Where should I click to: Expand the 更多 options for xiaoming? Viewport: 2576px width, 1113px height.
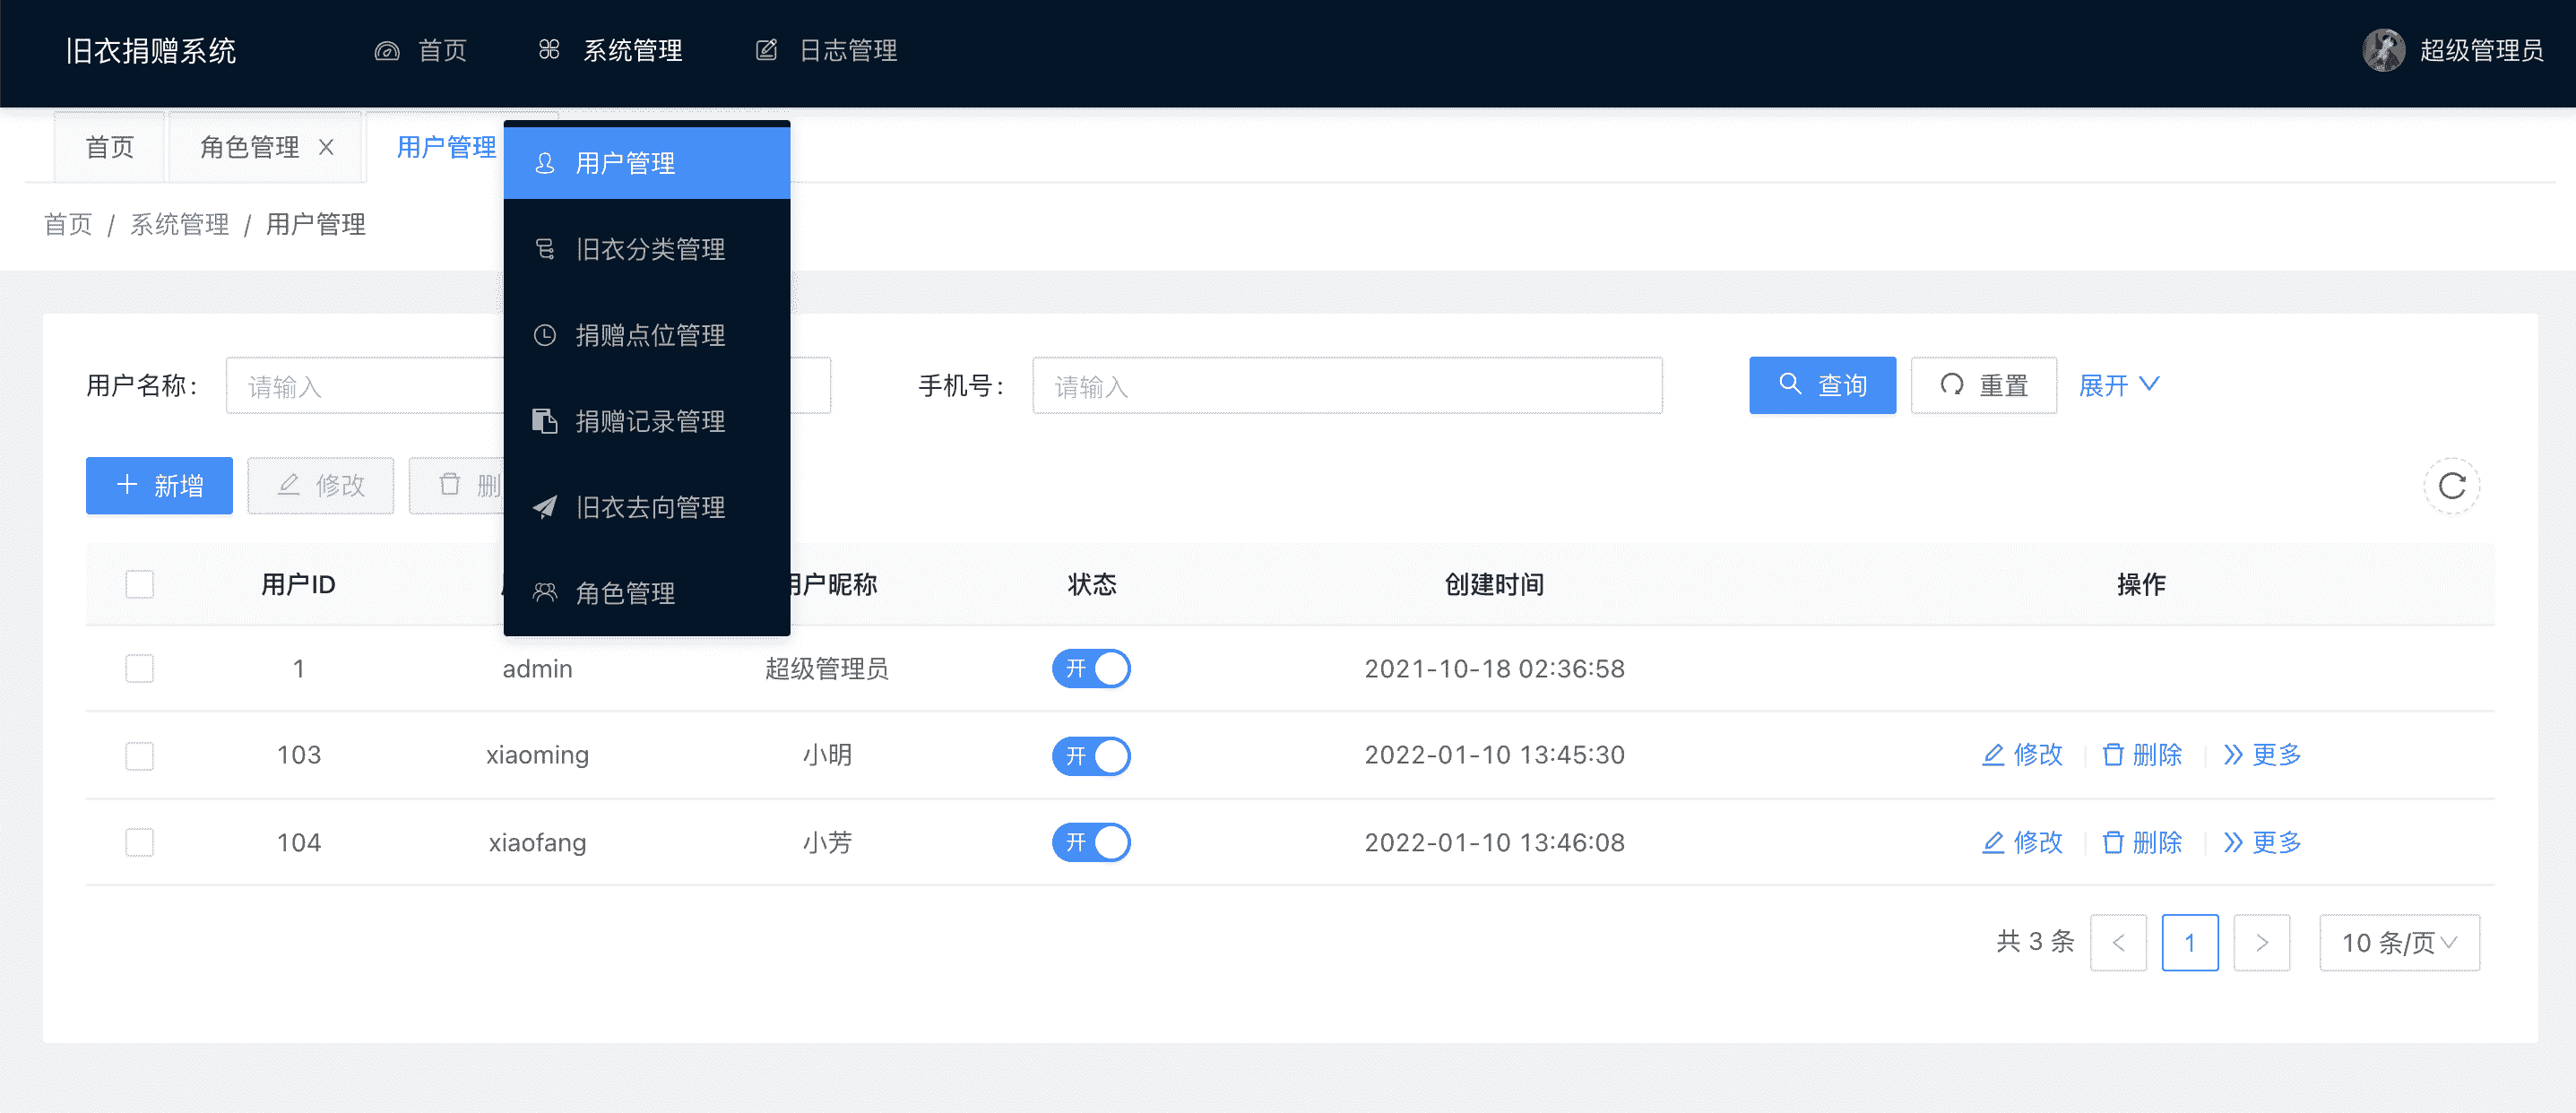click(2262, 755)
